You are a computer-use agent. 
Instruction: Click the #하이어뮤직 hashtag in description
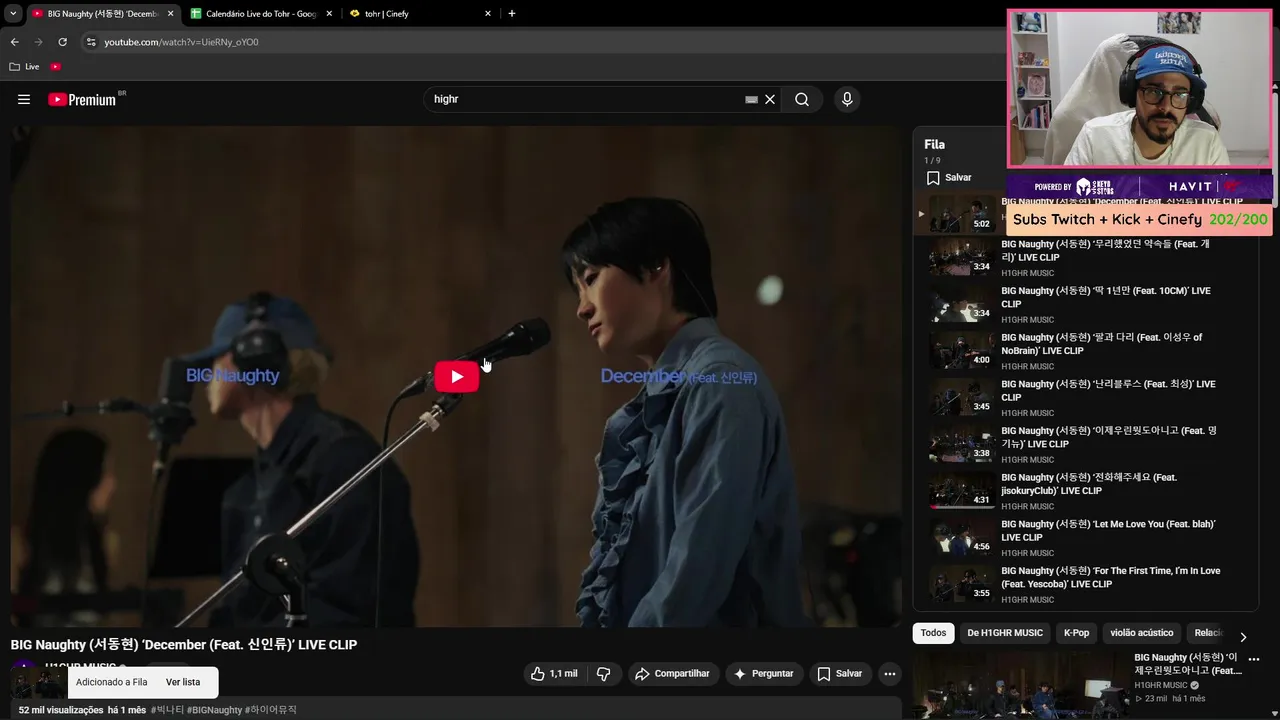click(x=270, y=710)
